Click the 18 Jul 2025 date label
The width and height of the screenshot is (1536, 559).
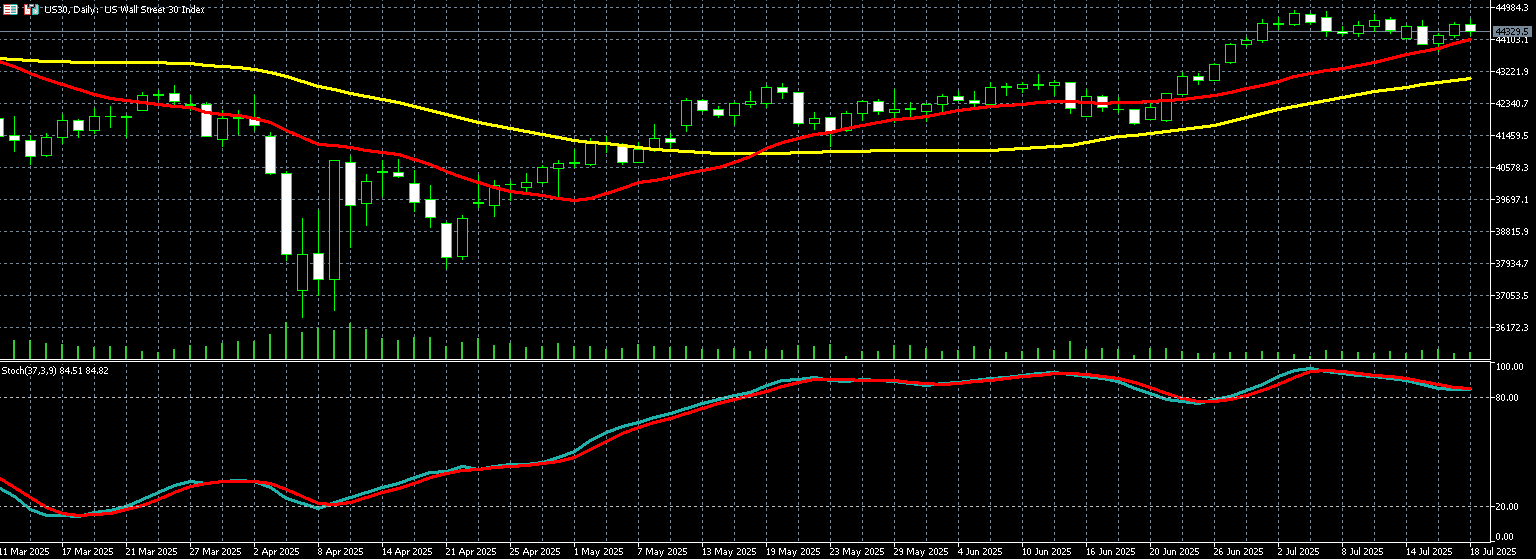point(1495,551)
